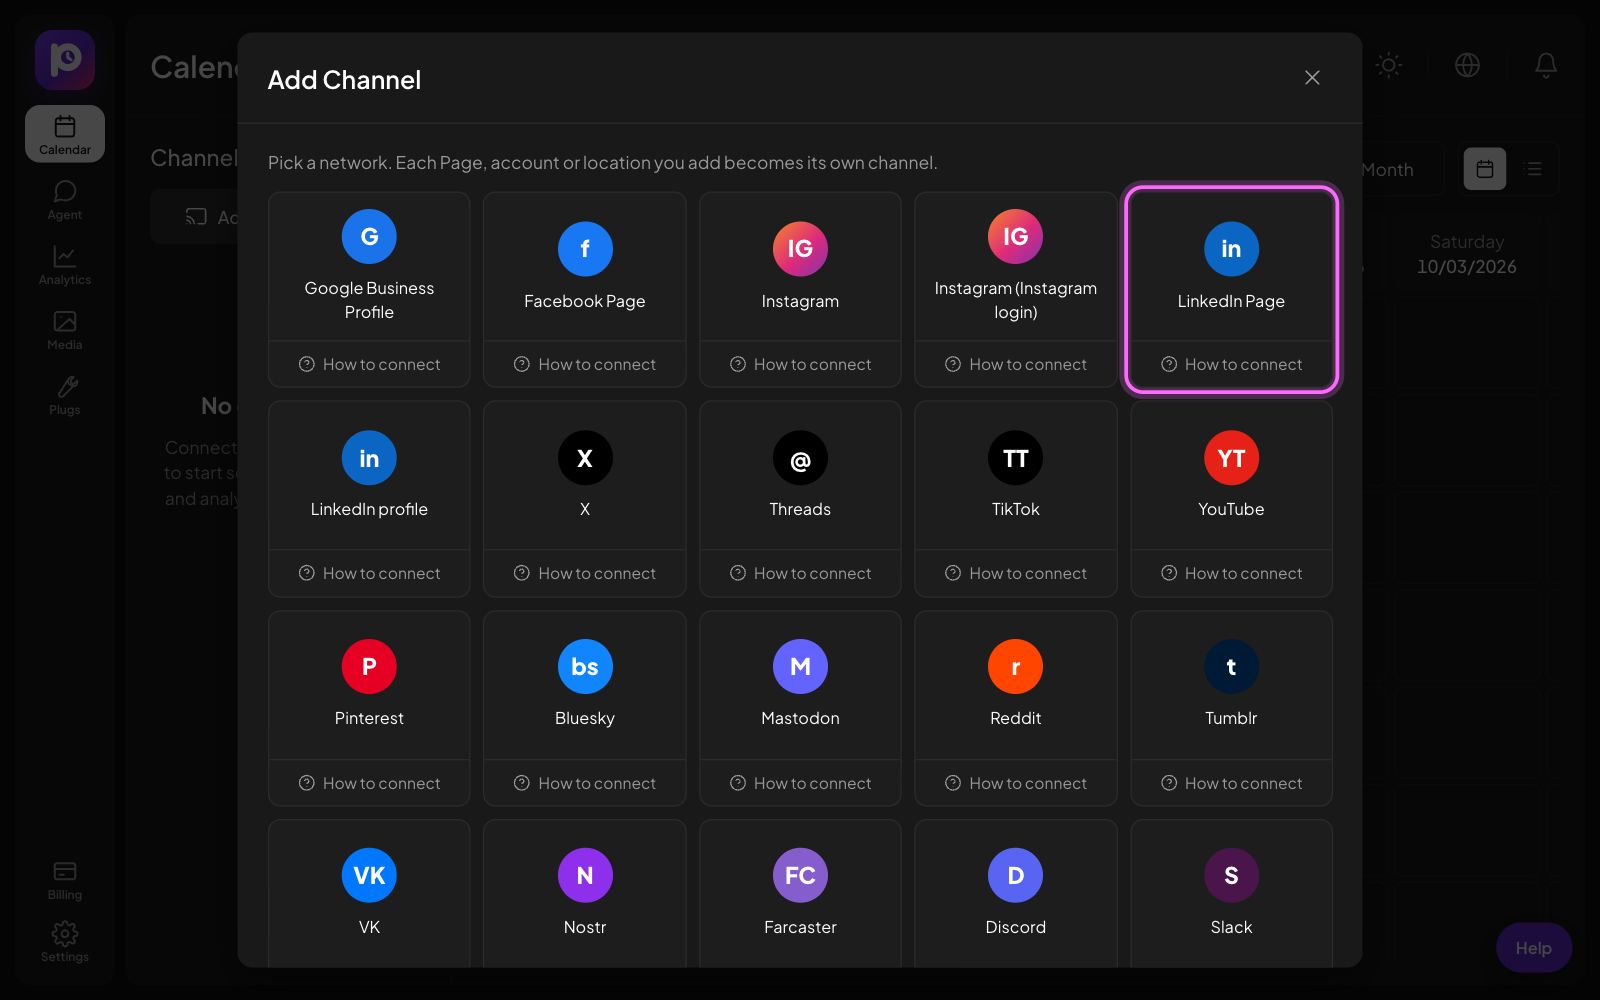Switch to calendar grid view
This screenshot has height=1000, width=1600.
(1485, 169)
